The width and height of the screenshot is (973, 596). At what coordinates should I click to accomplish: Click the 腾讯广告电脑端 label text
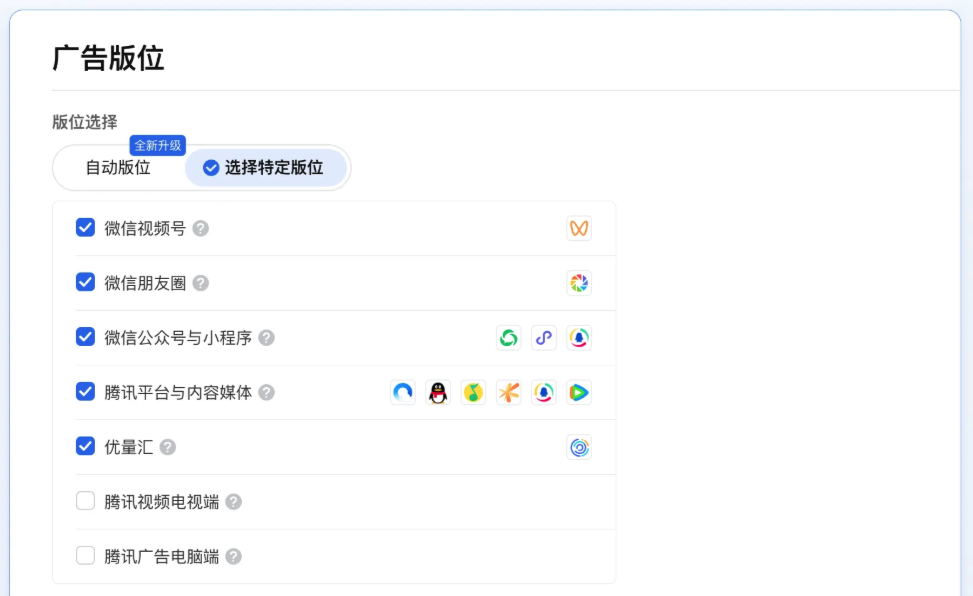coord(161,556)
